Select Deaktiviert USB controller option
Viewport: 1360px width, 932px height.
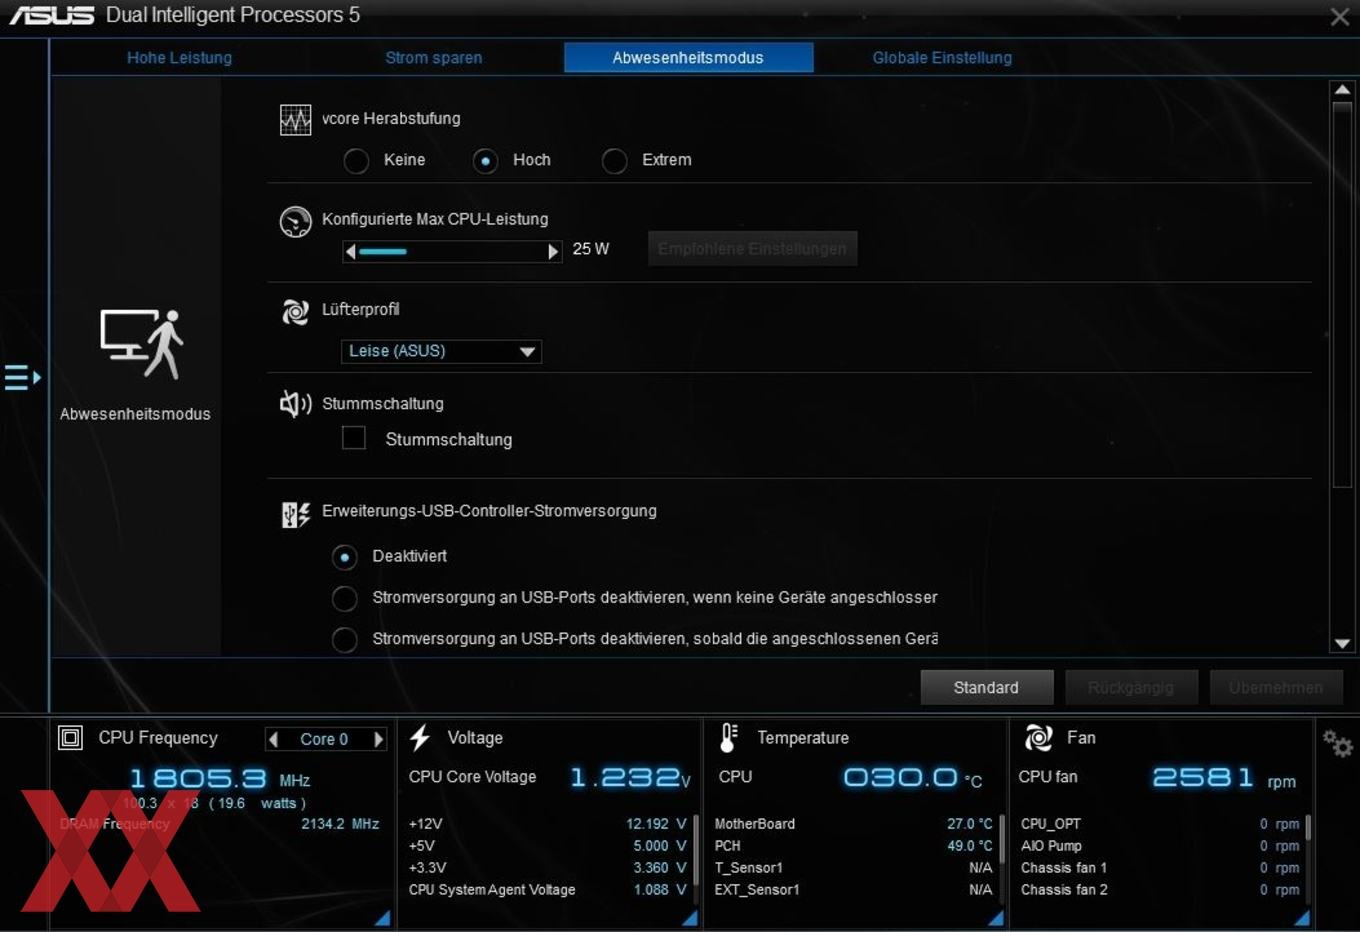pyautogui.click(x=344, y=557)
